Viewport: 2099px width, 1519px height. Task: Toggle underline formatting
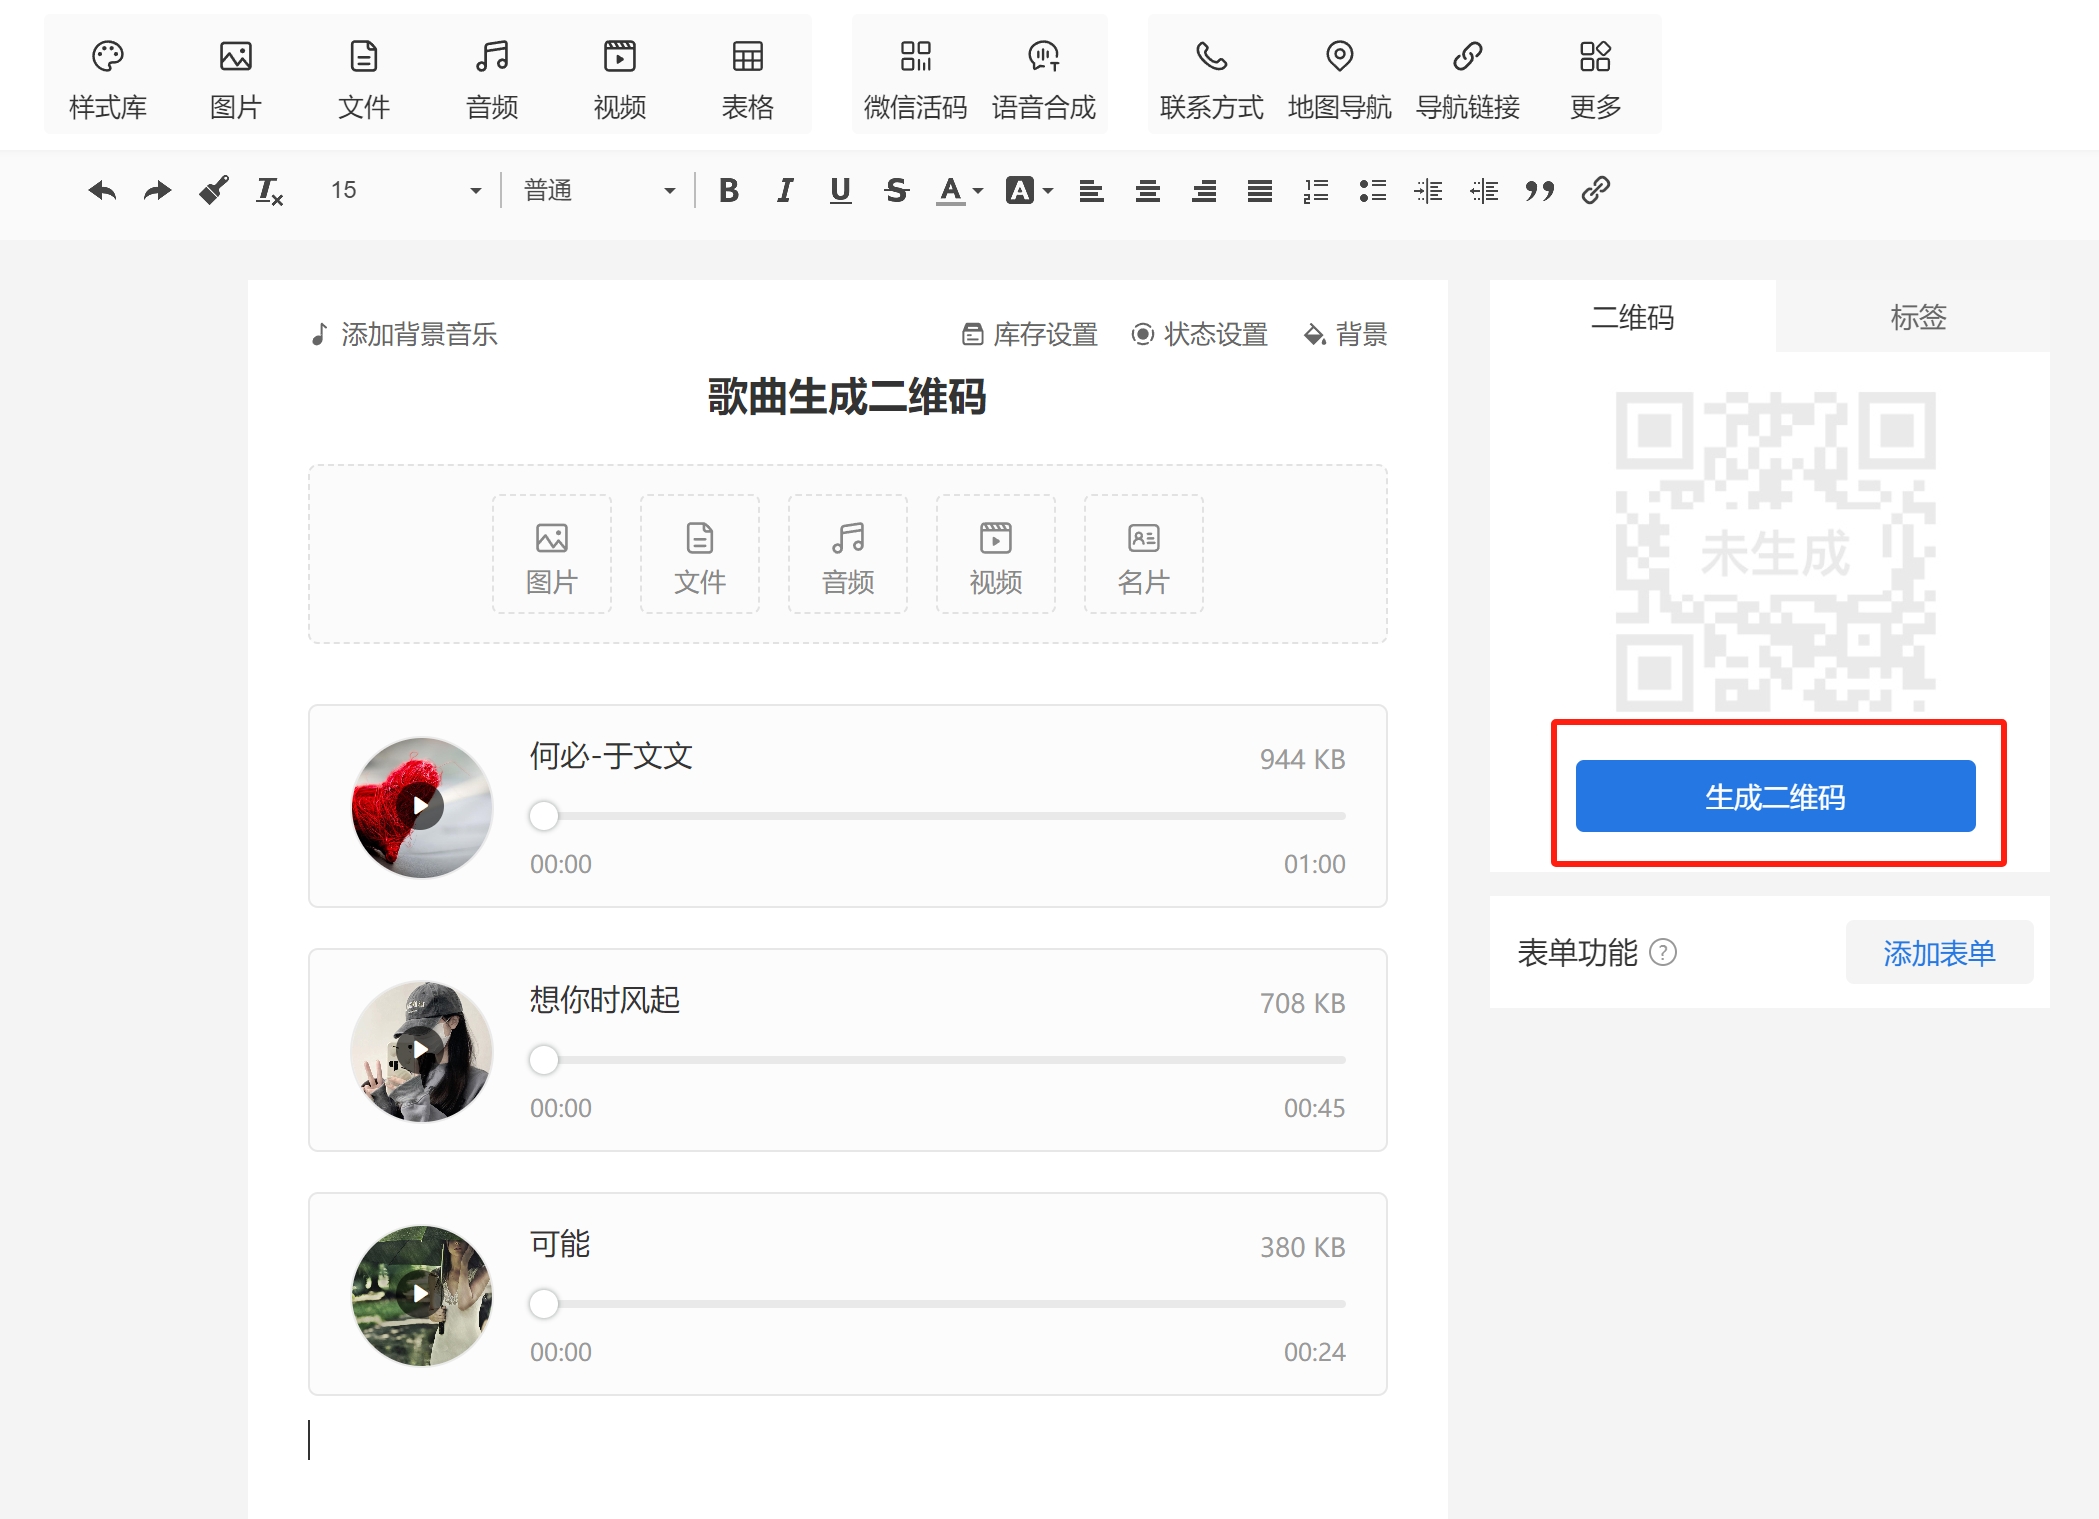coord(841,190)
